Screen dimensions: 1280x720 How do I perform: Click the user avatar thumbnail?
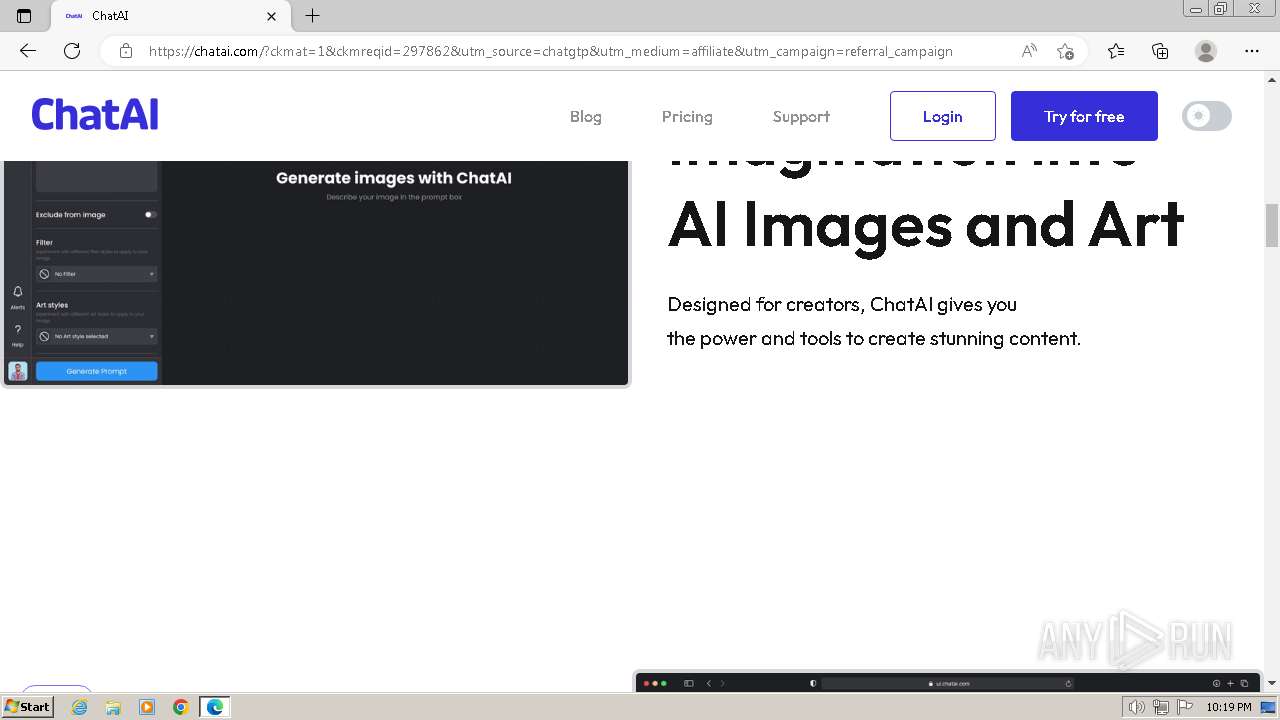point(18,371)
